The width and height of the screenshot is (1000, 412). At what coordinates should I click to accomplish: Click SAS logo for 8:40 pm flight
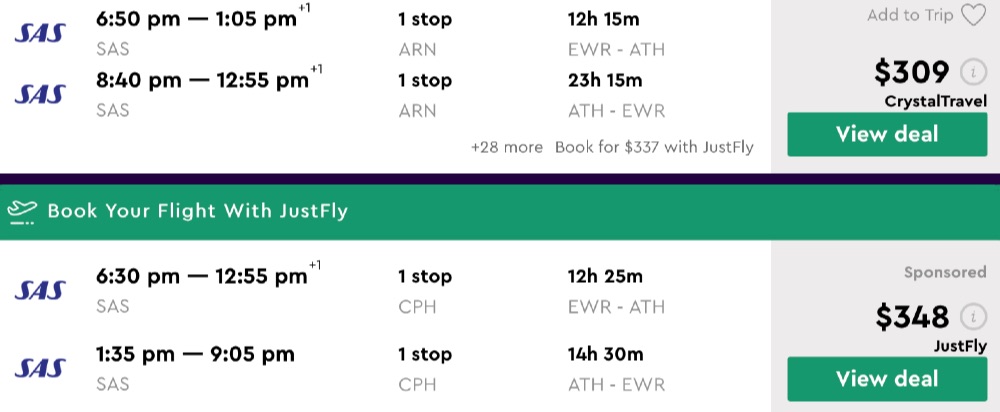(41, 94)
